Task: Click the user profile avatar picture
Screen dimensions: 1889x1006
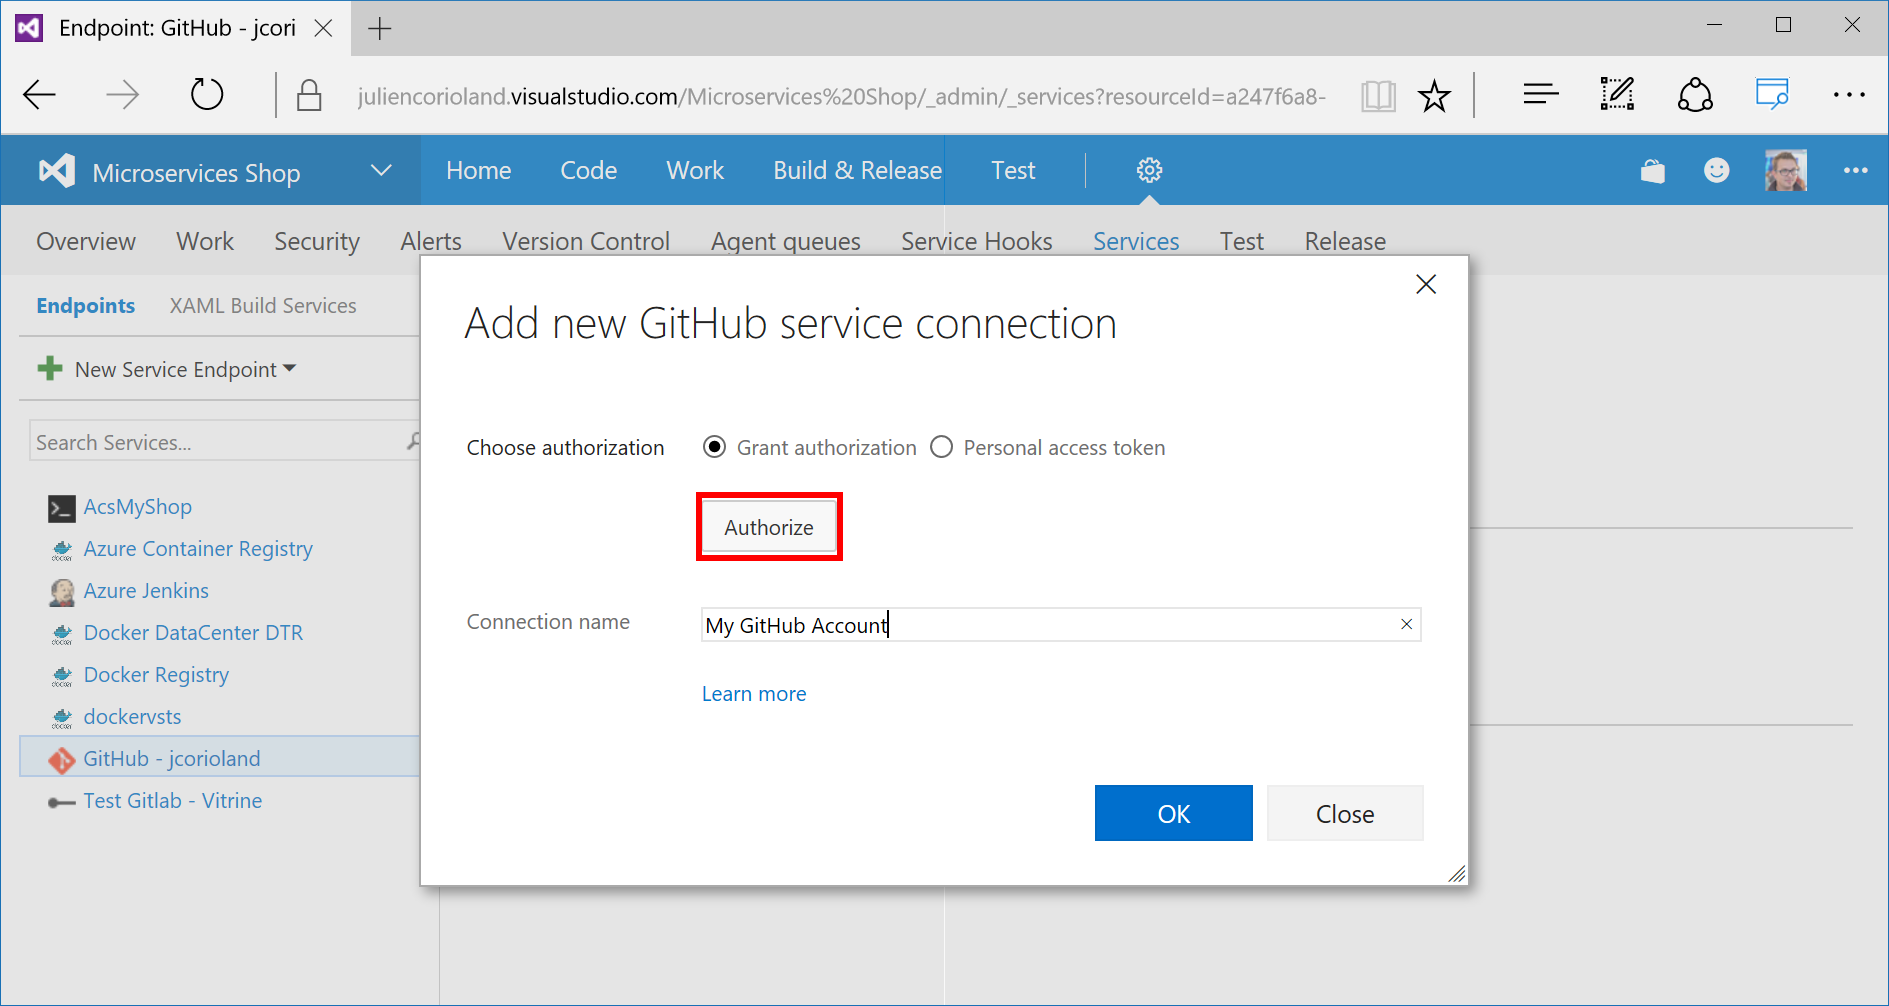Action: tap(1785, 170)
